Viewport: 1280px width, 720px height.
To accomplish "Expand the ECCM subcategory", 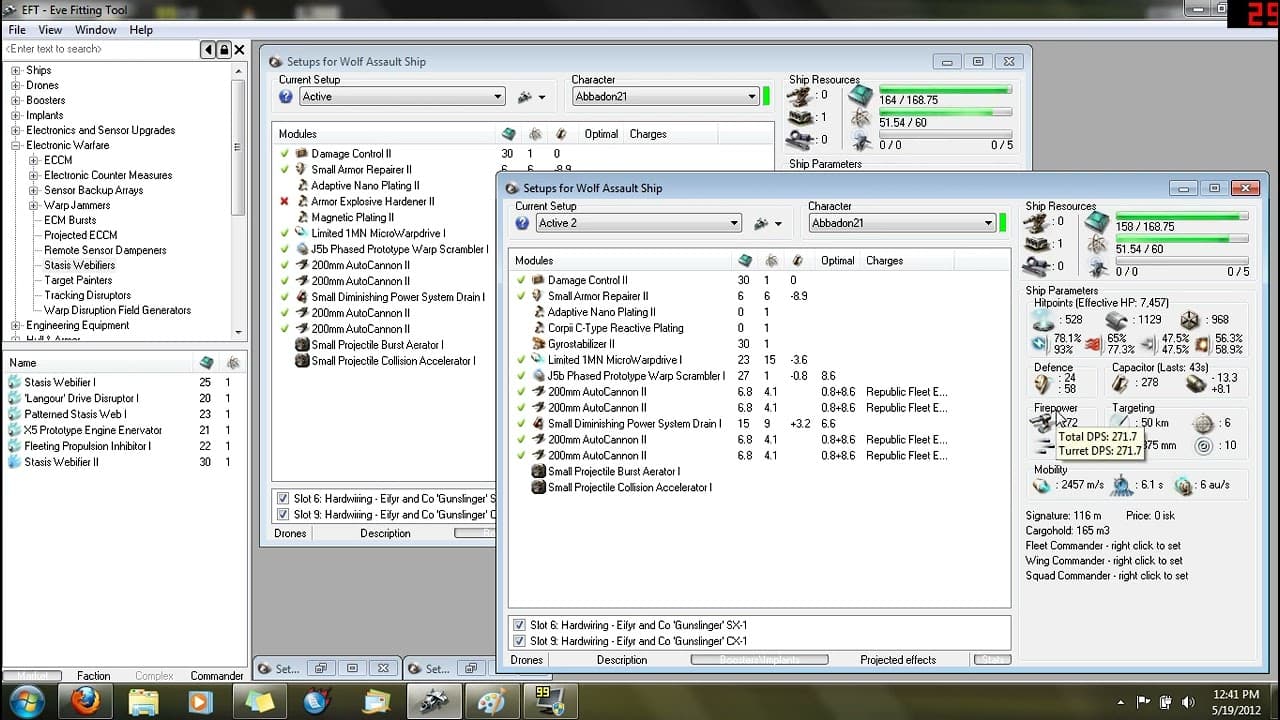I will click(34, 160).
